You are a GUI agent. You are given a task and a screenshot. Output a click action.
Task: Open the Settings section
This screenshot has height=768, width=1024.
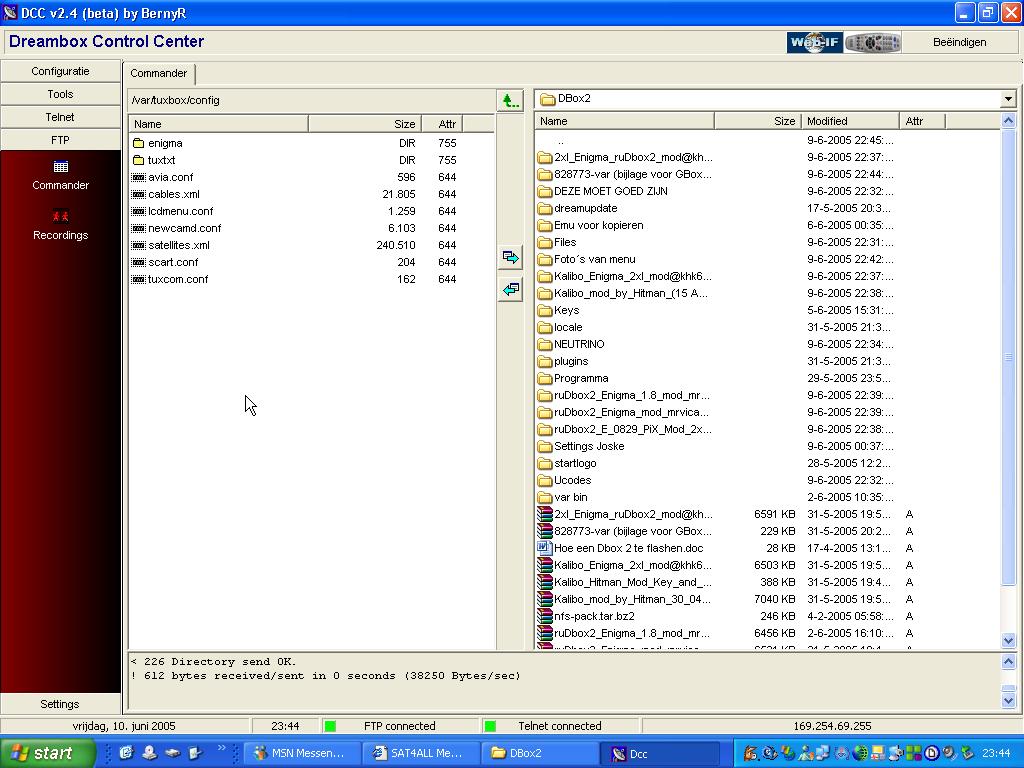(x=60, y=704)
